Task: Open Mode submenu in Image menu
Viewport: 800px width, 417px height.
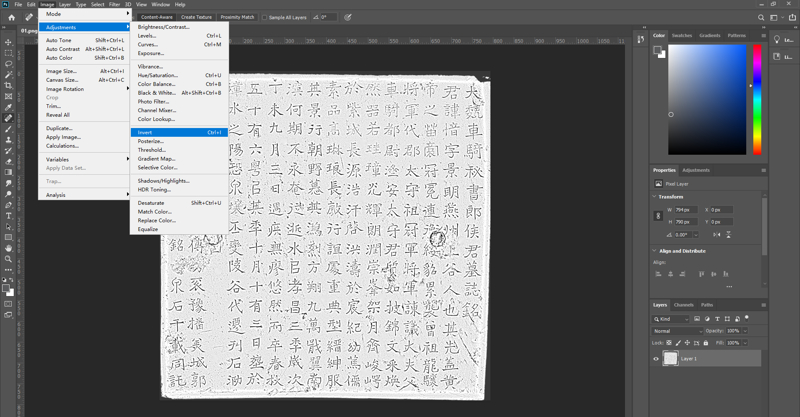Action: (84, 14)
